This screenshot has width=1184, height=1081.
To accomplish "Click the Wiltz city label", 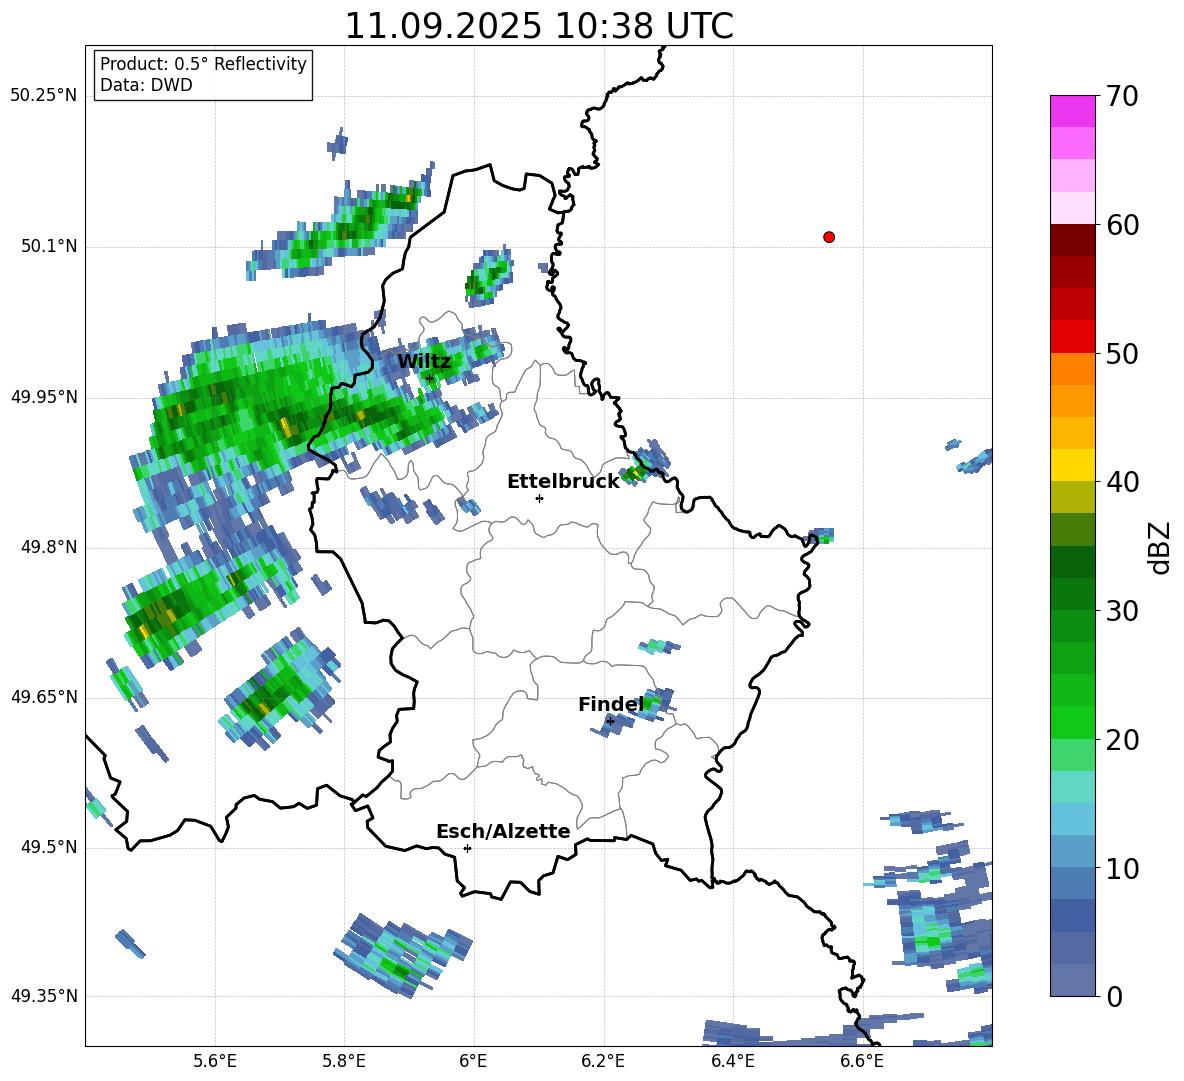I will pyautogui.click(x=424, y=362).
